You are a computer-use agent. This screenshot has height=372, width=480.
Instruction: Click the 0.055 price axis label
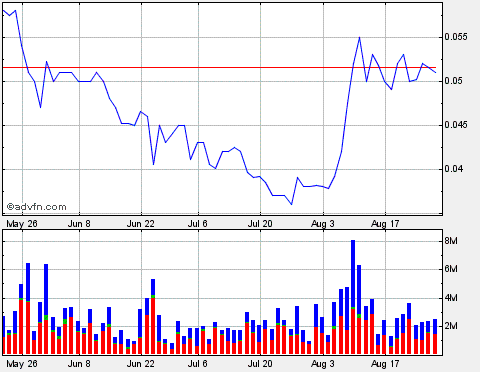456,37
